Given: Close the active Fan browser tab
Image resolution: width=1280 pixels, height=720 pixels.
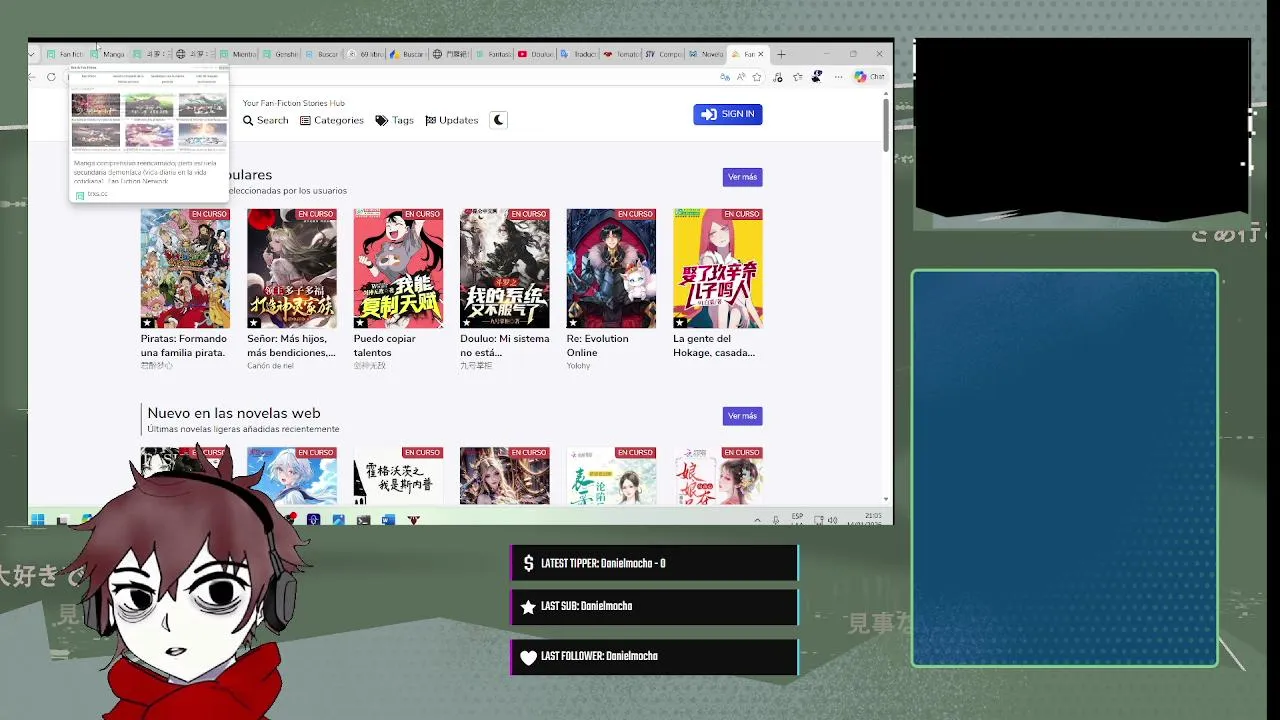Looking at the screenshot, I should point(761,54).
